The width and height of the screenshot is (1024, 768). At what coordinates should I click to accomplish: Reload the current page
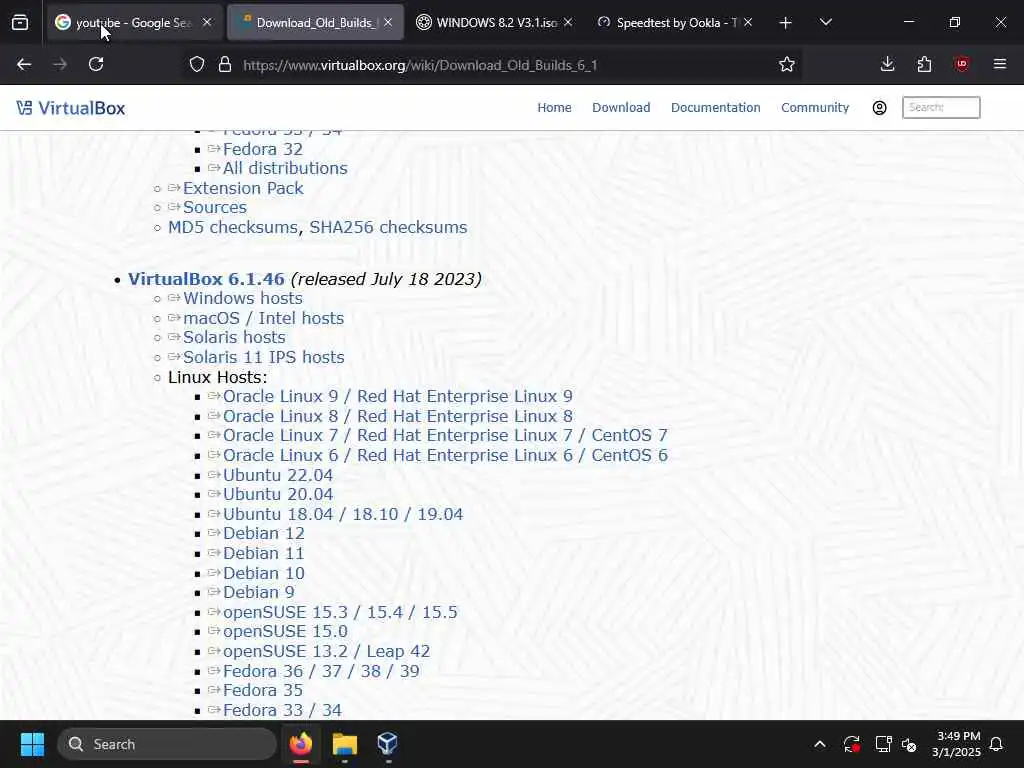point(96,64)
